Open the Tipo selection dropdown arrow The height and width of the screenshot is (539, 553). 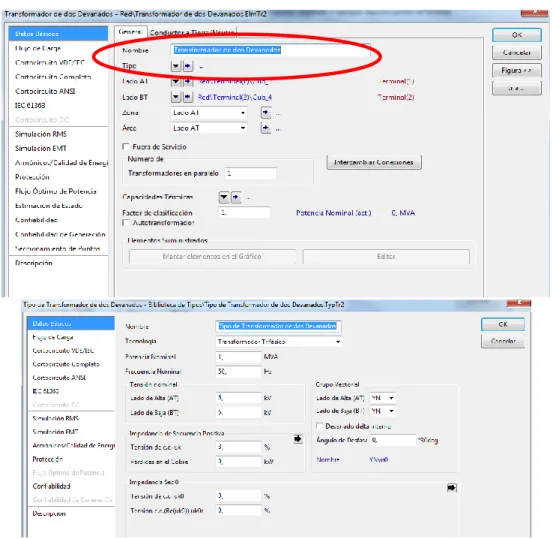point(176,66)
